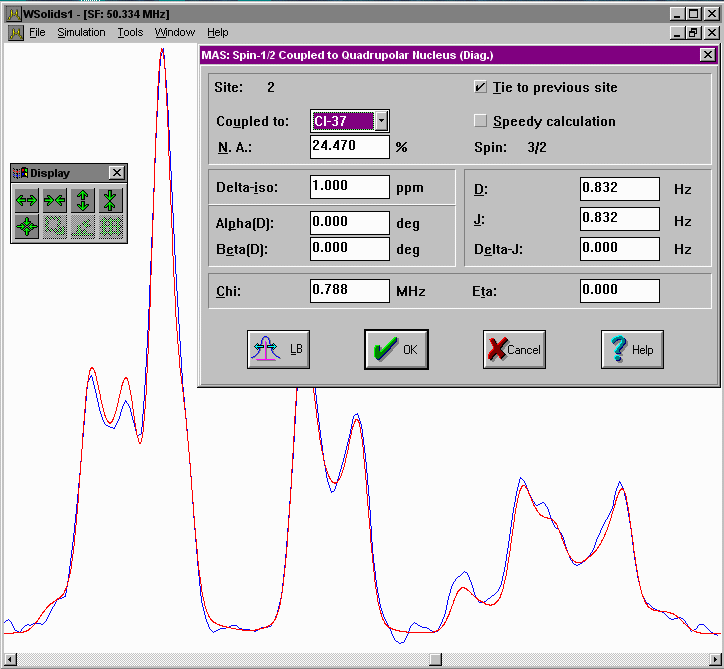This screenshot has width=724, height=669.
Task: Close the Display tool palette
Action: (x=116, y=173)
